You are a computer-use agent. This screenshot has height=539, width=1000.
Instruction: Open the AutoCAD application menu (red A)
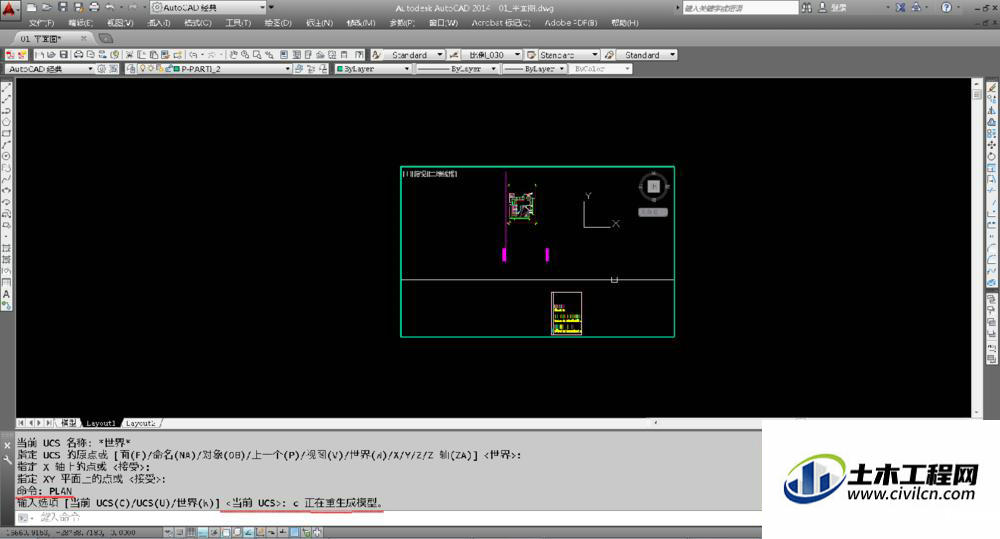(10, 9)
